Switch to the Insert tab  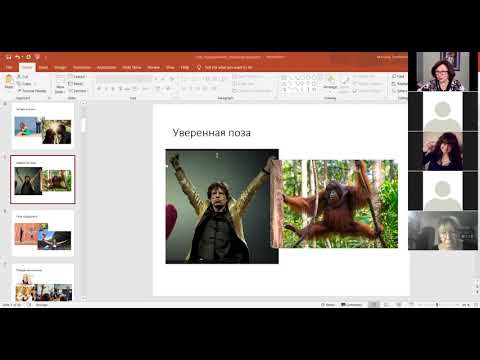pos(43,67)
